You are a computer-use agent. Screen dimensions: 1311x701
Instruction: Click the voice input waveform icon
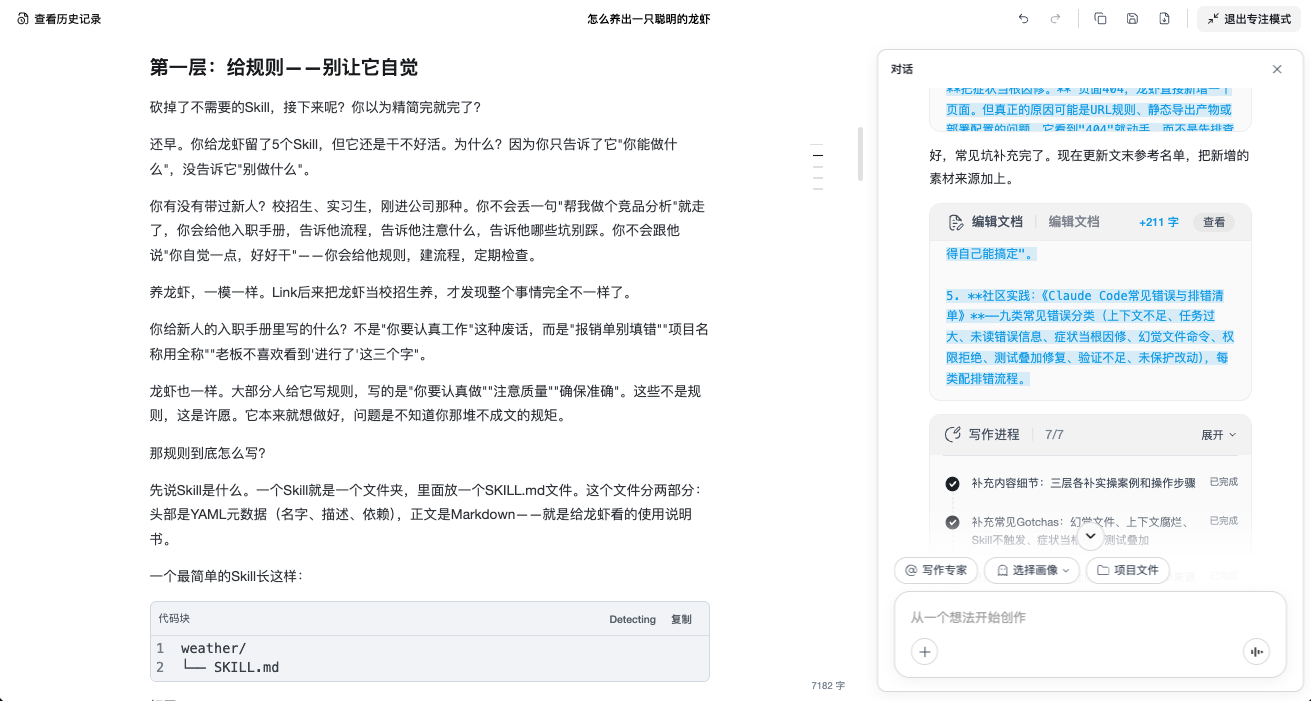tap(1255, 652)
